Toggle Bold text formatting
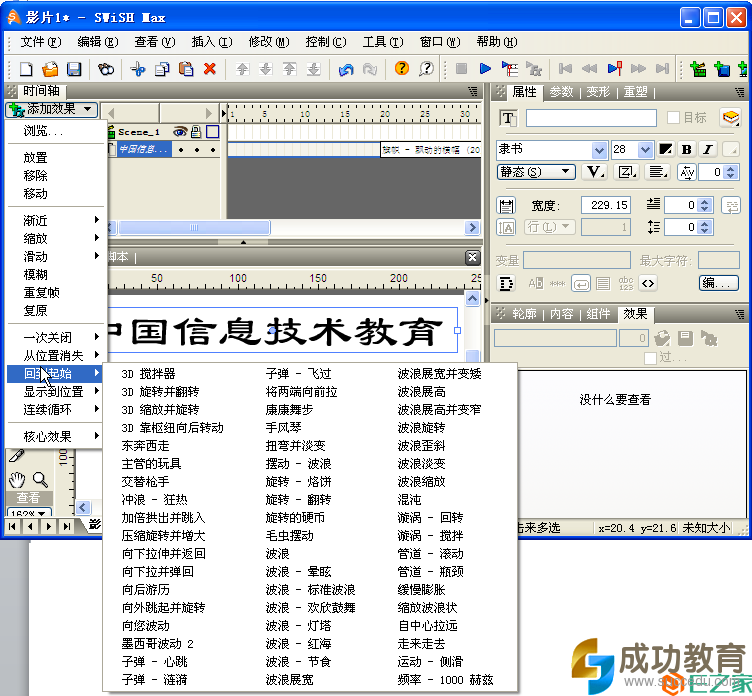Image resolution: width=752 pixels, height=696 pixels. coord(686,150)
